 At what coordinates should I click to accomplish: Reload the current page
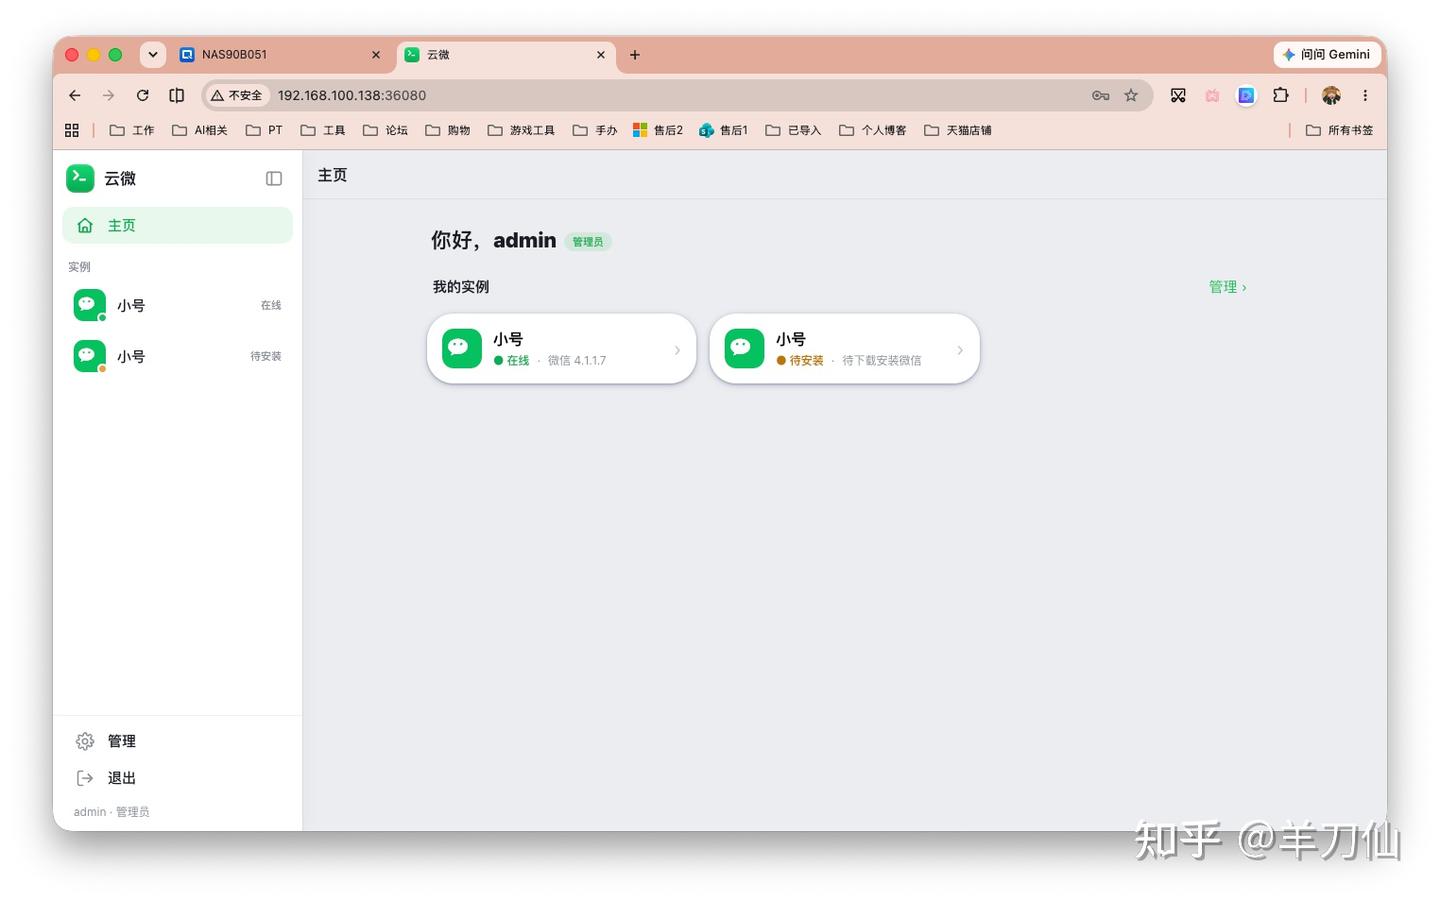[143, 95]
